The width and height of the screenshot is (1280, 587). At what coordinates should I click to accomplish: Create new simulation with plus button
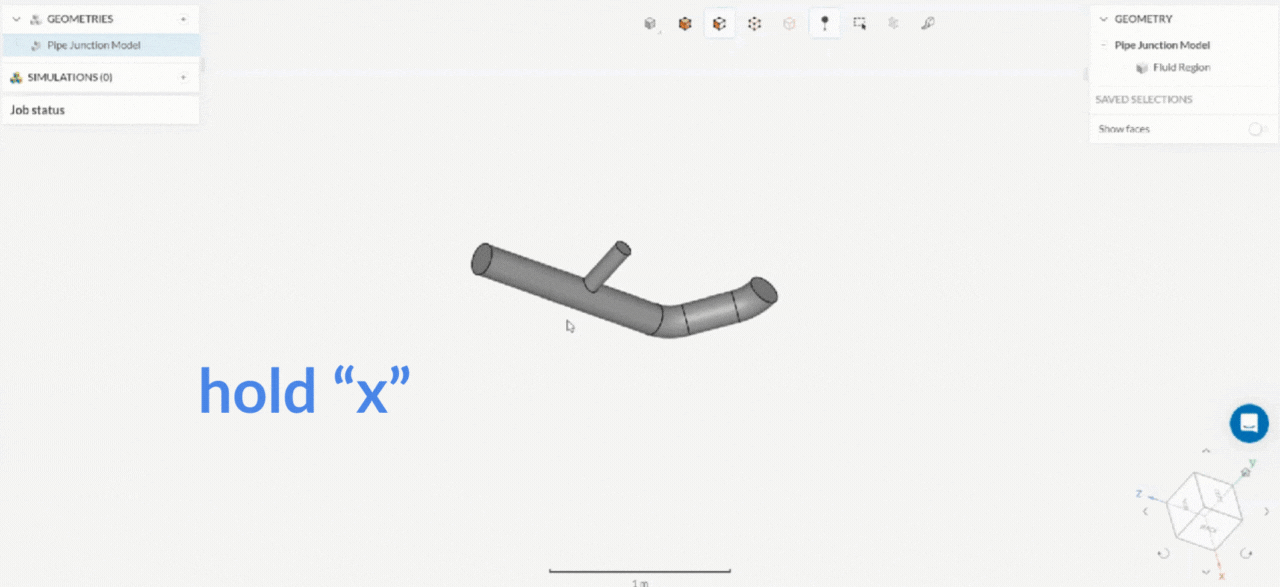tap(183, 77)
